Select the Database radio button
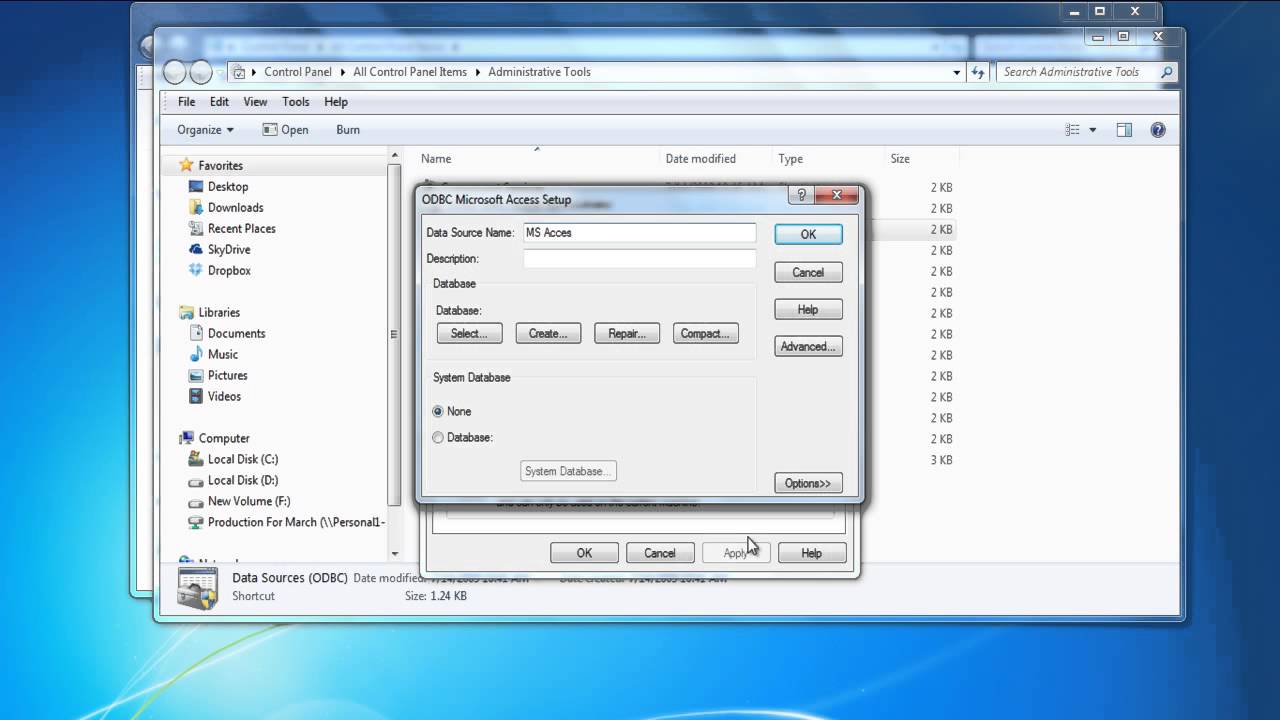The width and height of the screenshot is (1280, 720). (x=438, y=438)
